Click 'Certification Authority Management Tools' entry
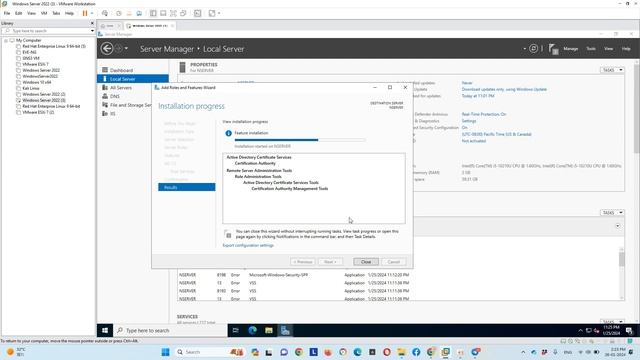The image size is (640, 360). click(x=290, y=189)
